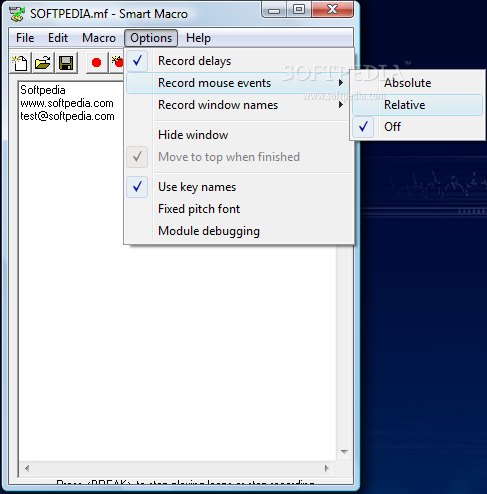Open the Help menu
The height and width of the screenshot is (494, 487).
(198, 38)
